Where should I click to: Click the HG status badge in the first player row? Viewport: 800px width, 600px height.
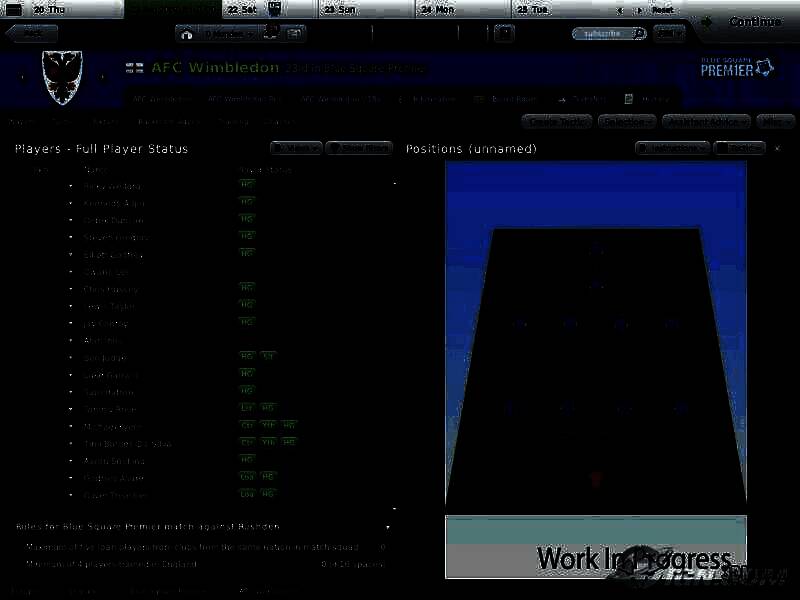click(x=247, y=185)
